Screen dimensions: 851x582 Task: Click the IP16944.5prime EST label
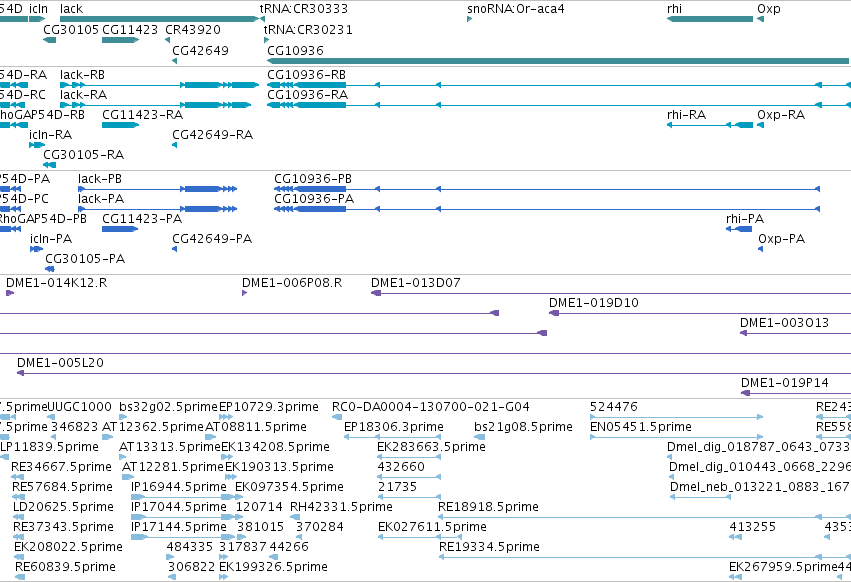(x=179, y=487)
